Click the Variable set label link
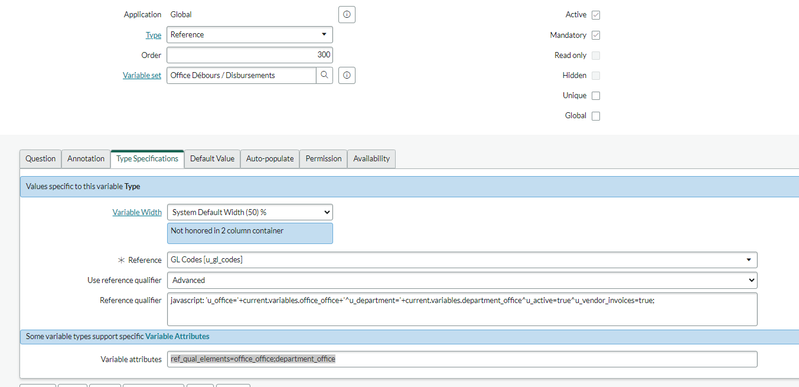799x387 pixels. click(x=142, y=75)
